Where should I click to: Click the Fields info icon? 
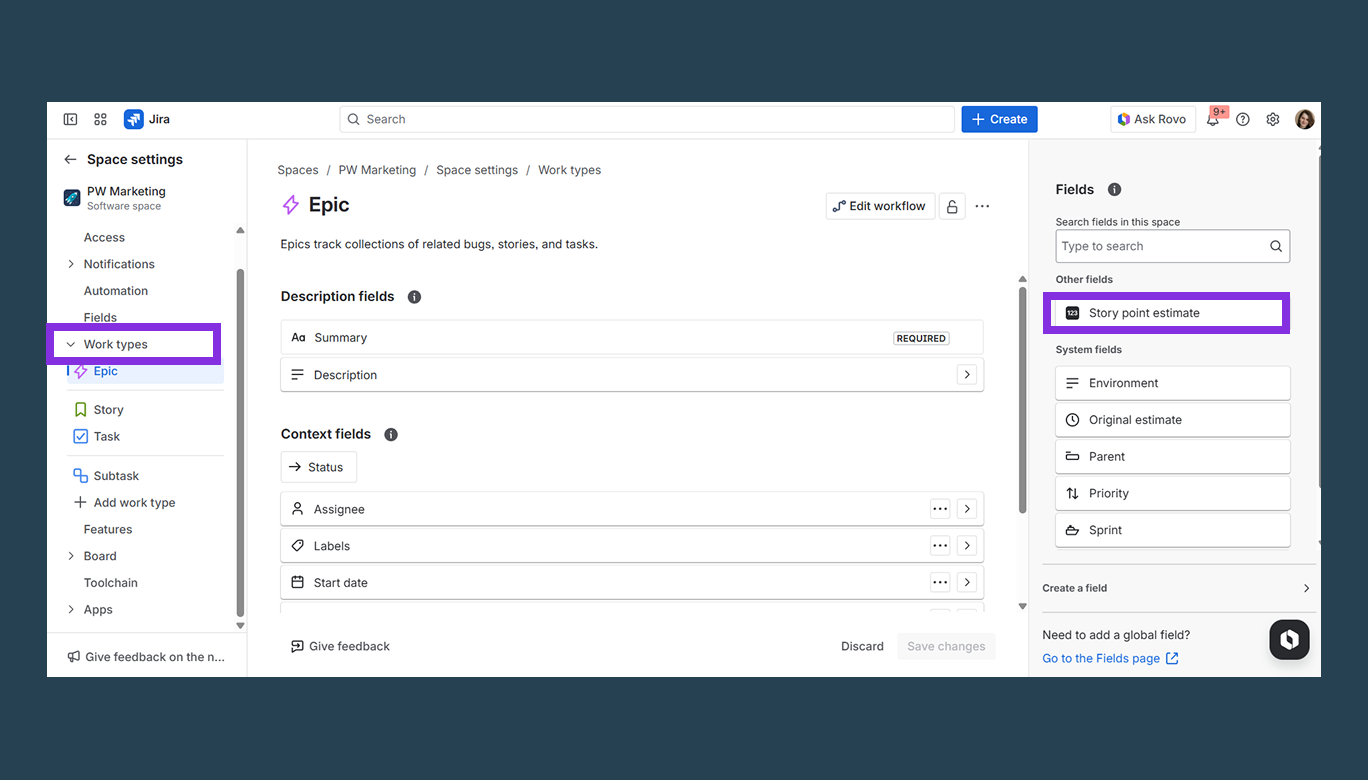click(1114, 189)
